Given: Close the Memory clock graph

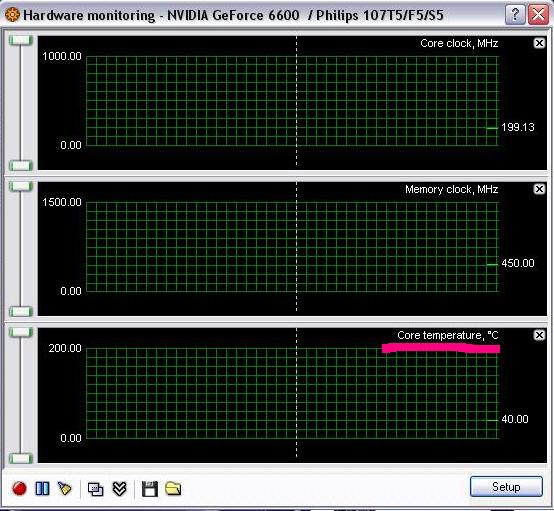Looking at the screenshot, I should (x=539, y=189).
